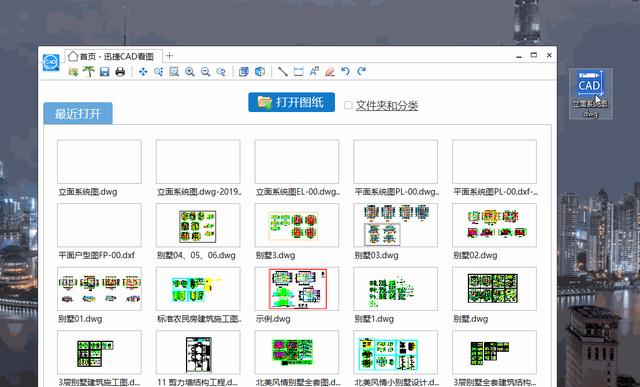Open the 平面户型图FP-00.dxf thumbnail
Screen dimensions: 640x387
coord(99,225)
